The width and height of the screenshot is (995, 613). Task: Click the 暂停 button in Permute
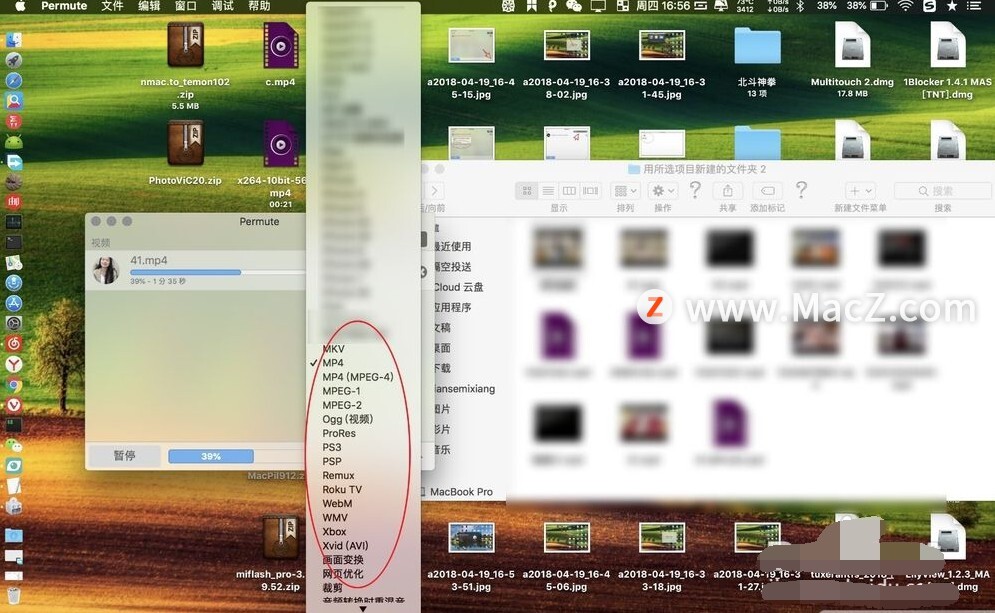(x=124, y=456)
